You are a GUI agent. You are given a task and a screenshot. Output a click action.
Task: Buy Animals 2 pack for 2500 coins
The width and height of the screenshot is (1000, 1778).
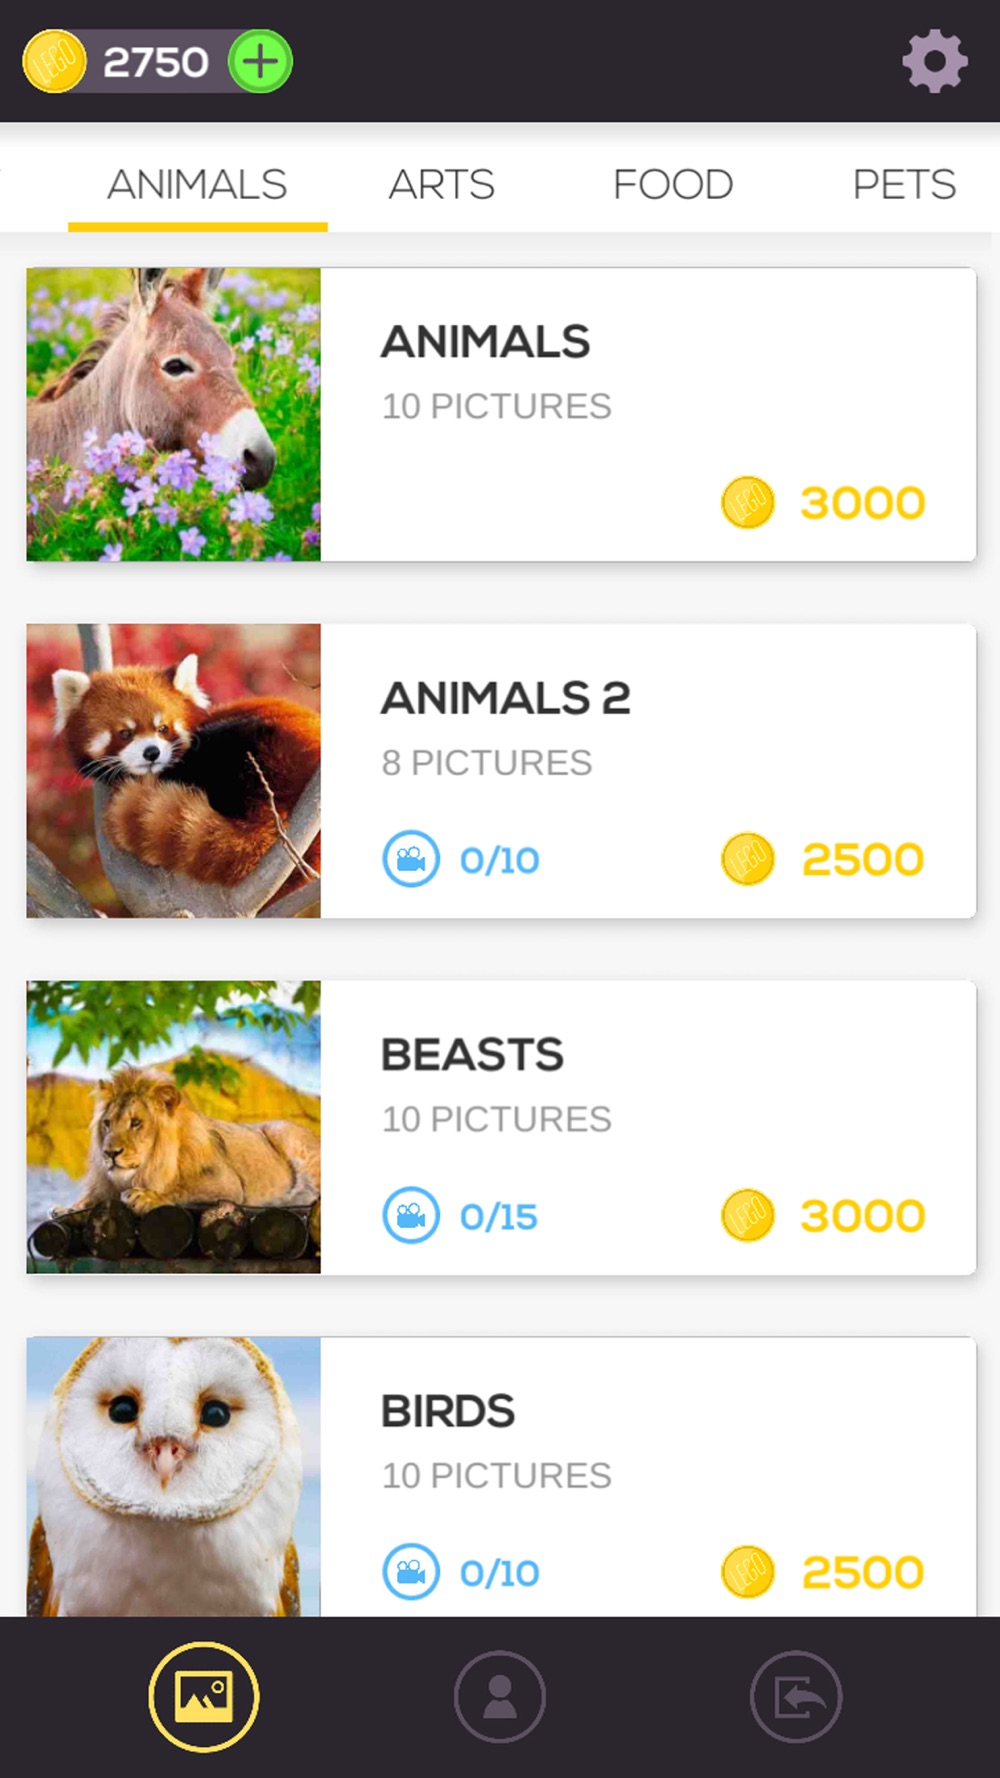click(823, 859)
